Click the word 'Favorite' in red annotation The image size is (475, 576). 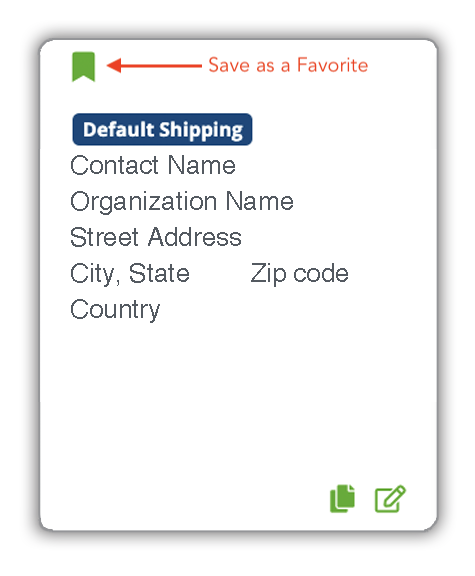(x=332, y=65)
